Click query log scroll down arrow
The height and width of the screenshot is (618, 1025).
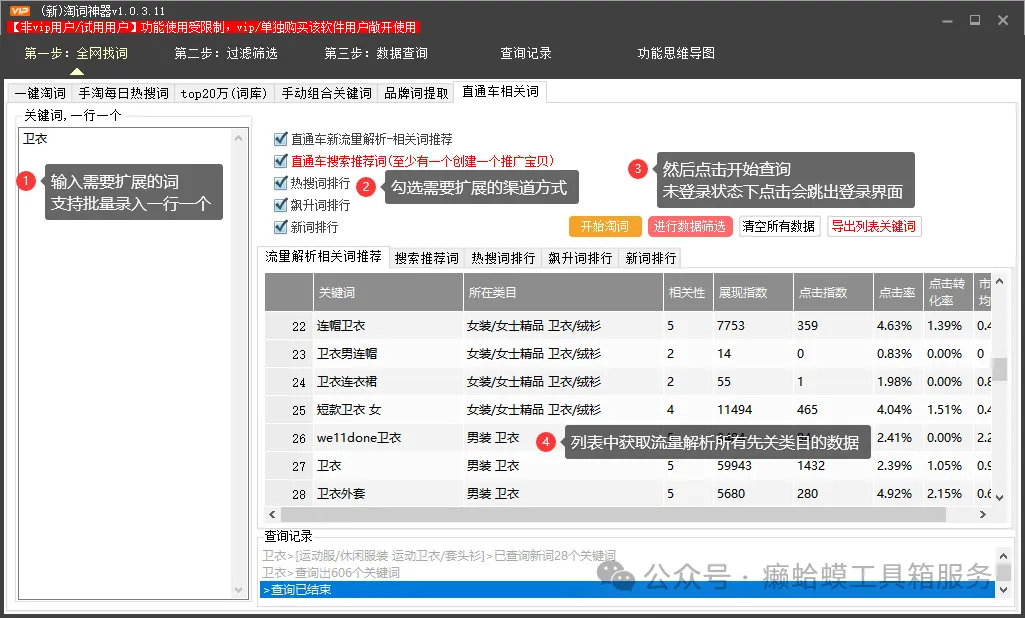pyautogui.click(x=1003, y=590)
